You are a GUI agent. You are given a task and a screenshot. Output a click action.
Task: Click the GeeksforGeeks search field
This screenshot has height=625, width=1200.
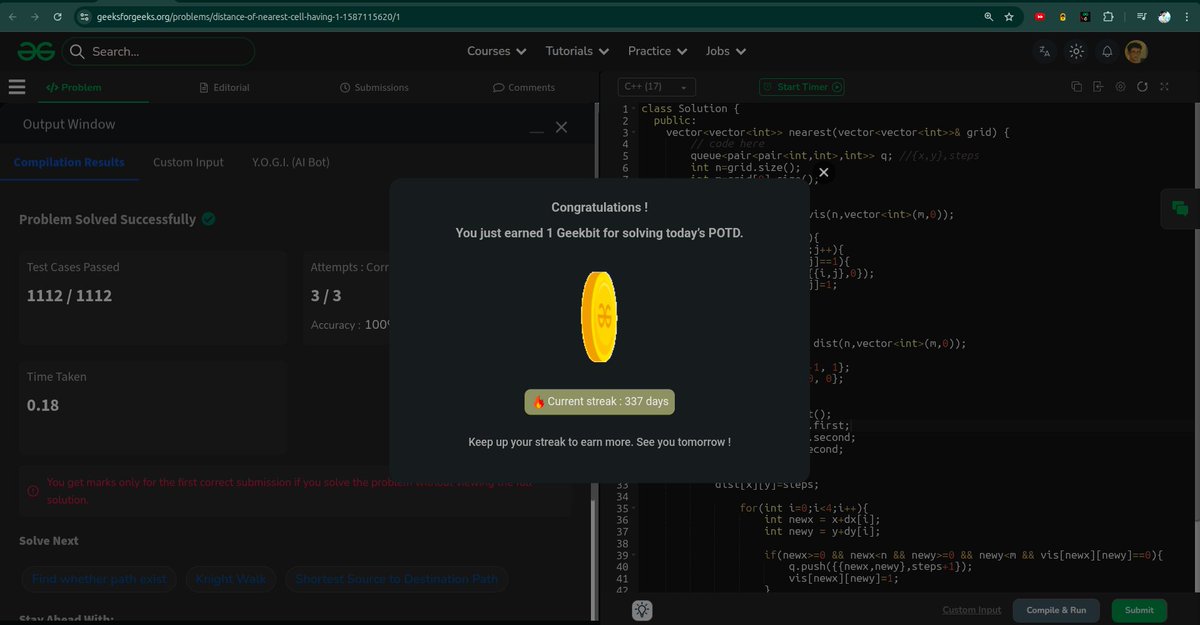click(159, 51)
